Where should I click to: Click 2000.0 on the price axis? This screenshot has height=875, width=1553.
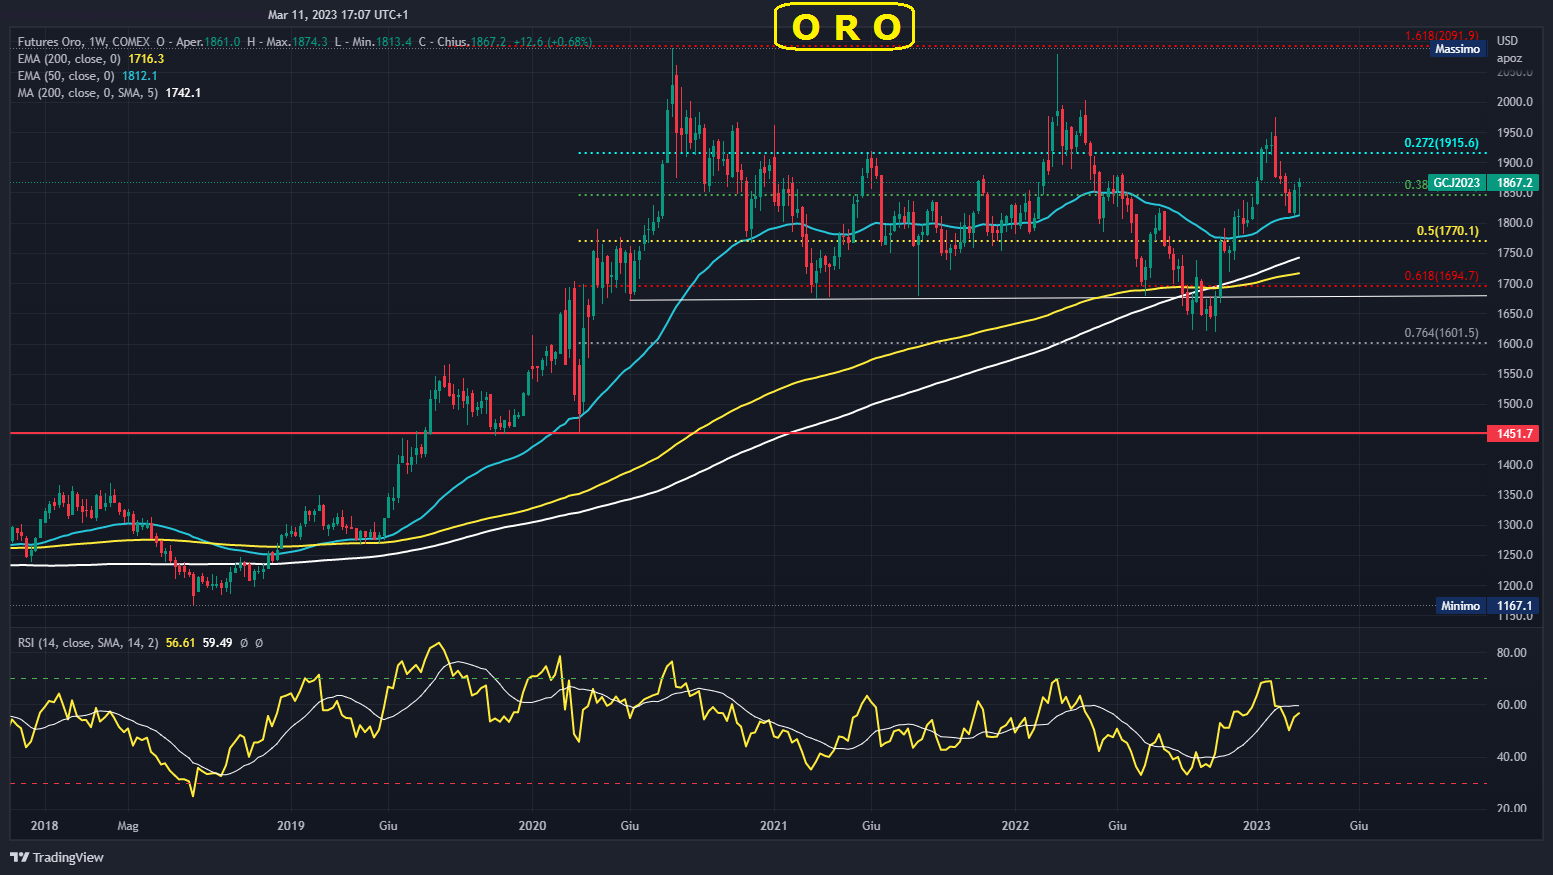[1514, 102]
